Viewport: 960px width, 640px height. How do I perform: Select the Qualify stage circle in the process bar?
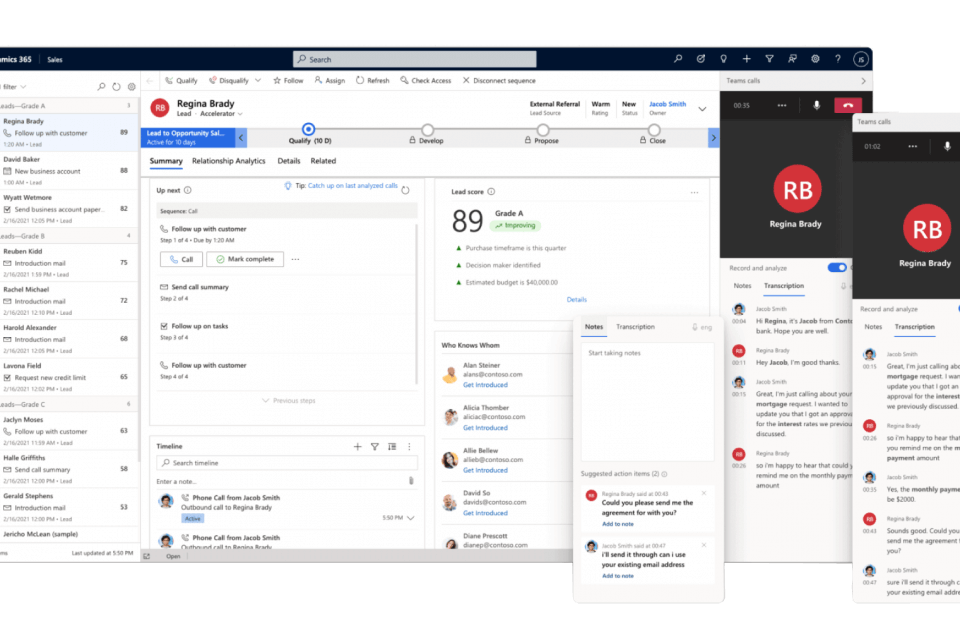pos(308,129)
